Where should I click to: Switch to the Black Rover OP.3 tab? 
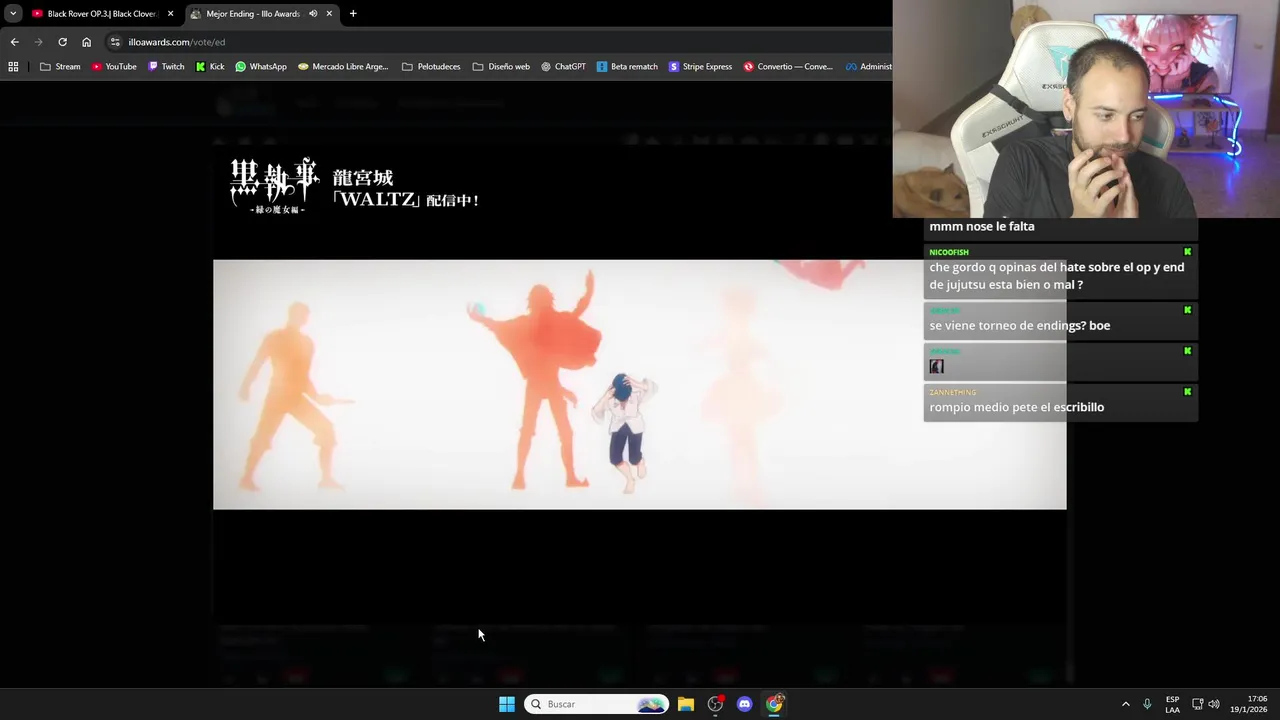(102, 14)
